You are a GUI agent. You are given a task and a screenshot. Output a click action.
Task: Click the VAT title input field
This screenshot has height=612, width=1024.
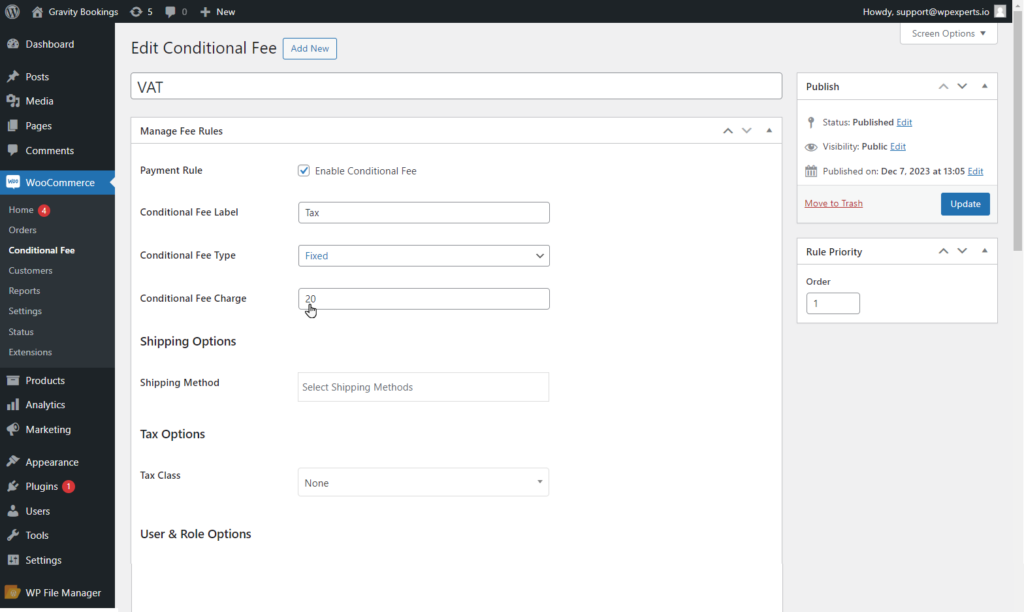[456, 86]
